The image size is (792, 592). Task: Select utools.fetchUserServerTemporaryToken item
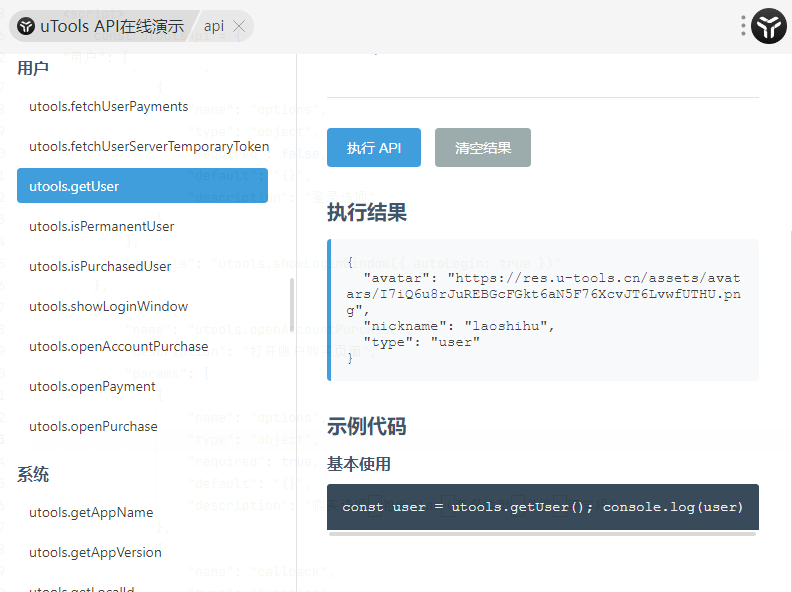pyautogui.click(x=148, y=147)
